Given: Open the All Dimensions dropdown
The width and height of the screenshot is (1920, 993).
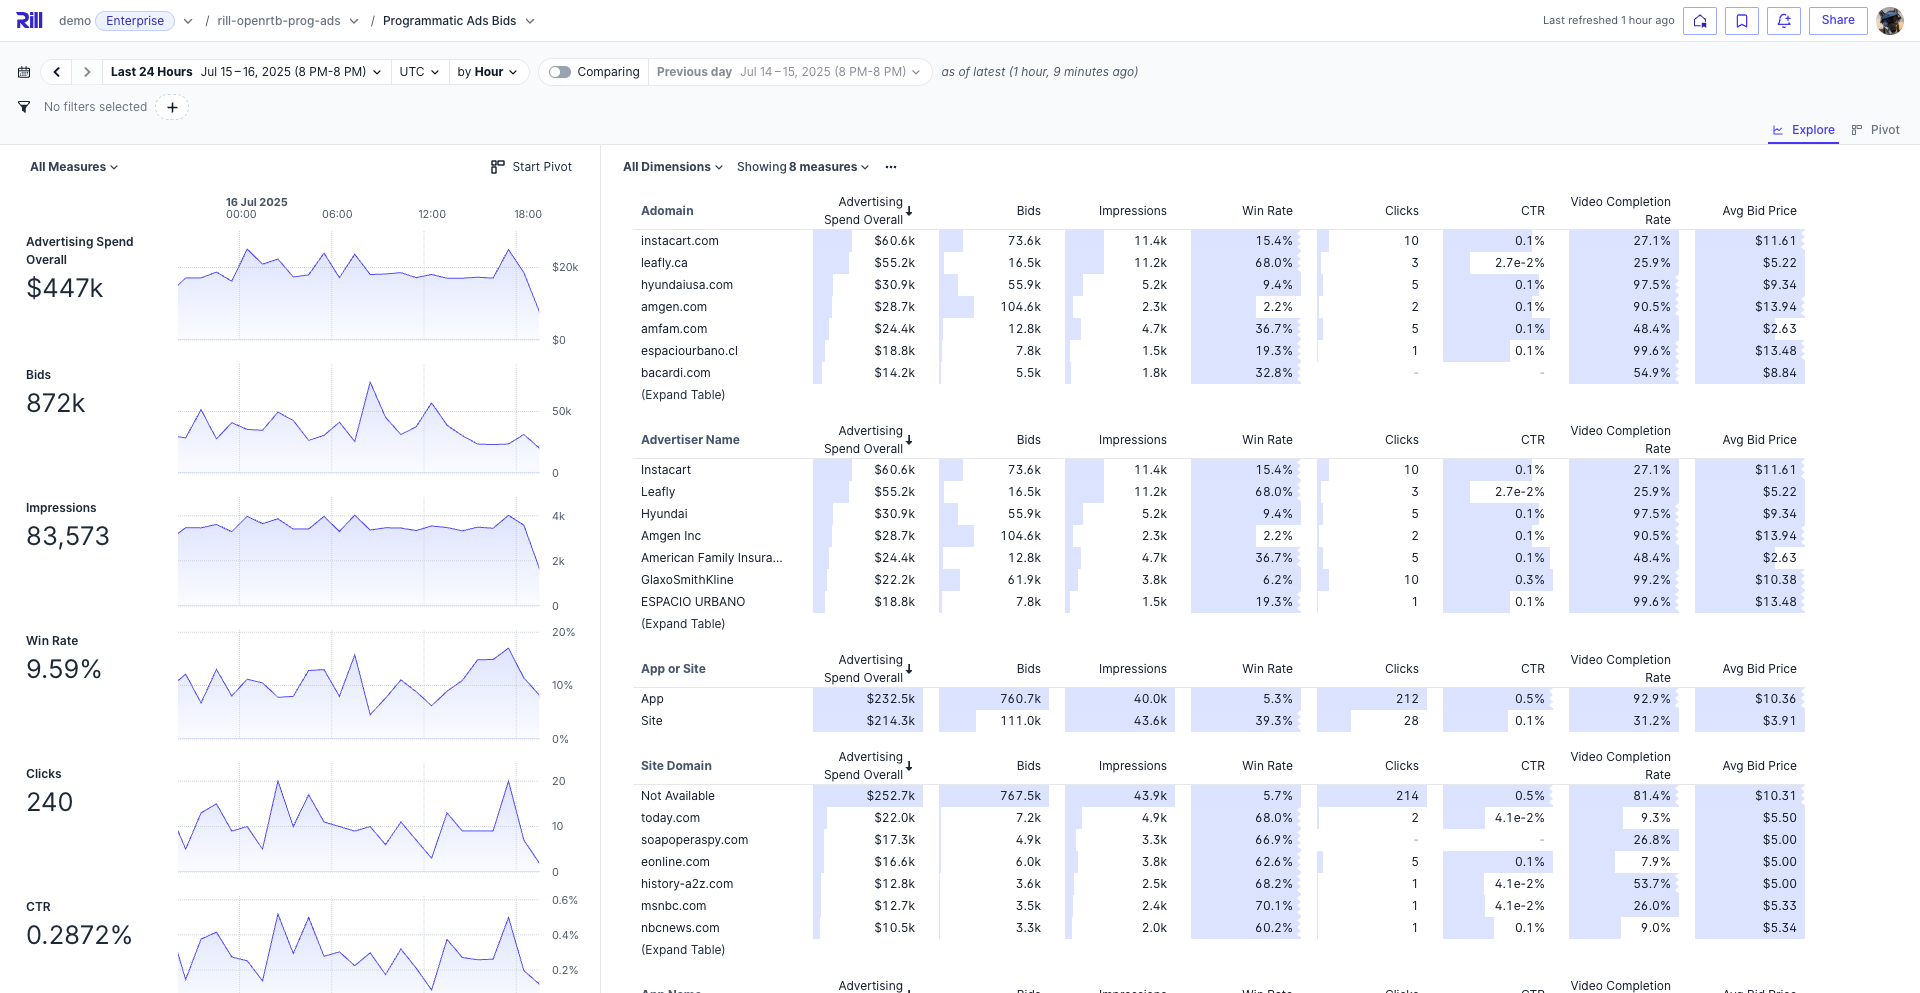Looking at the screenshot, I should pos(672,166).
